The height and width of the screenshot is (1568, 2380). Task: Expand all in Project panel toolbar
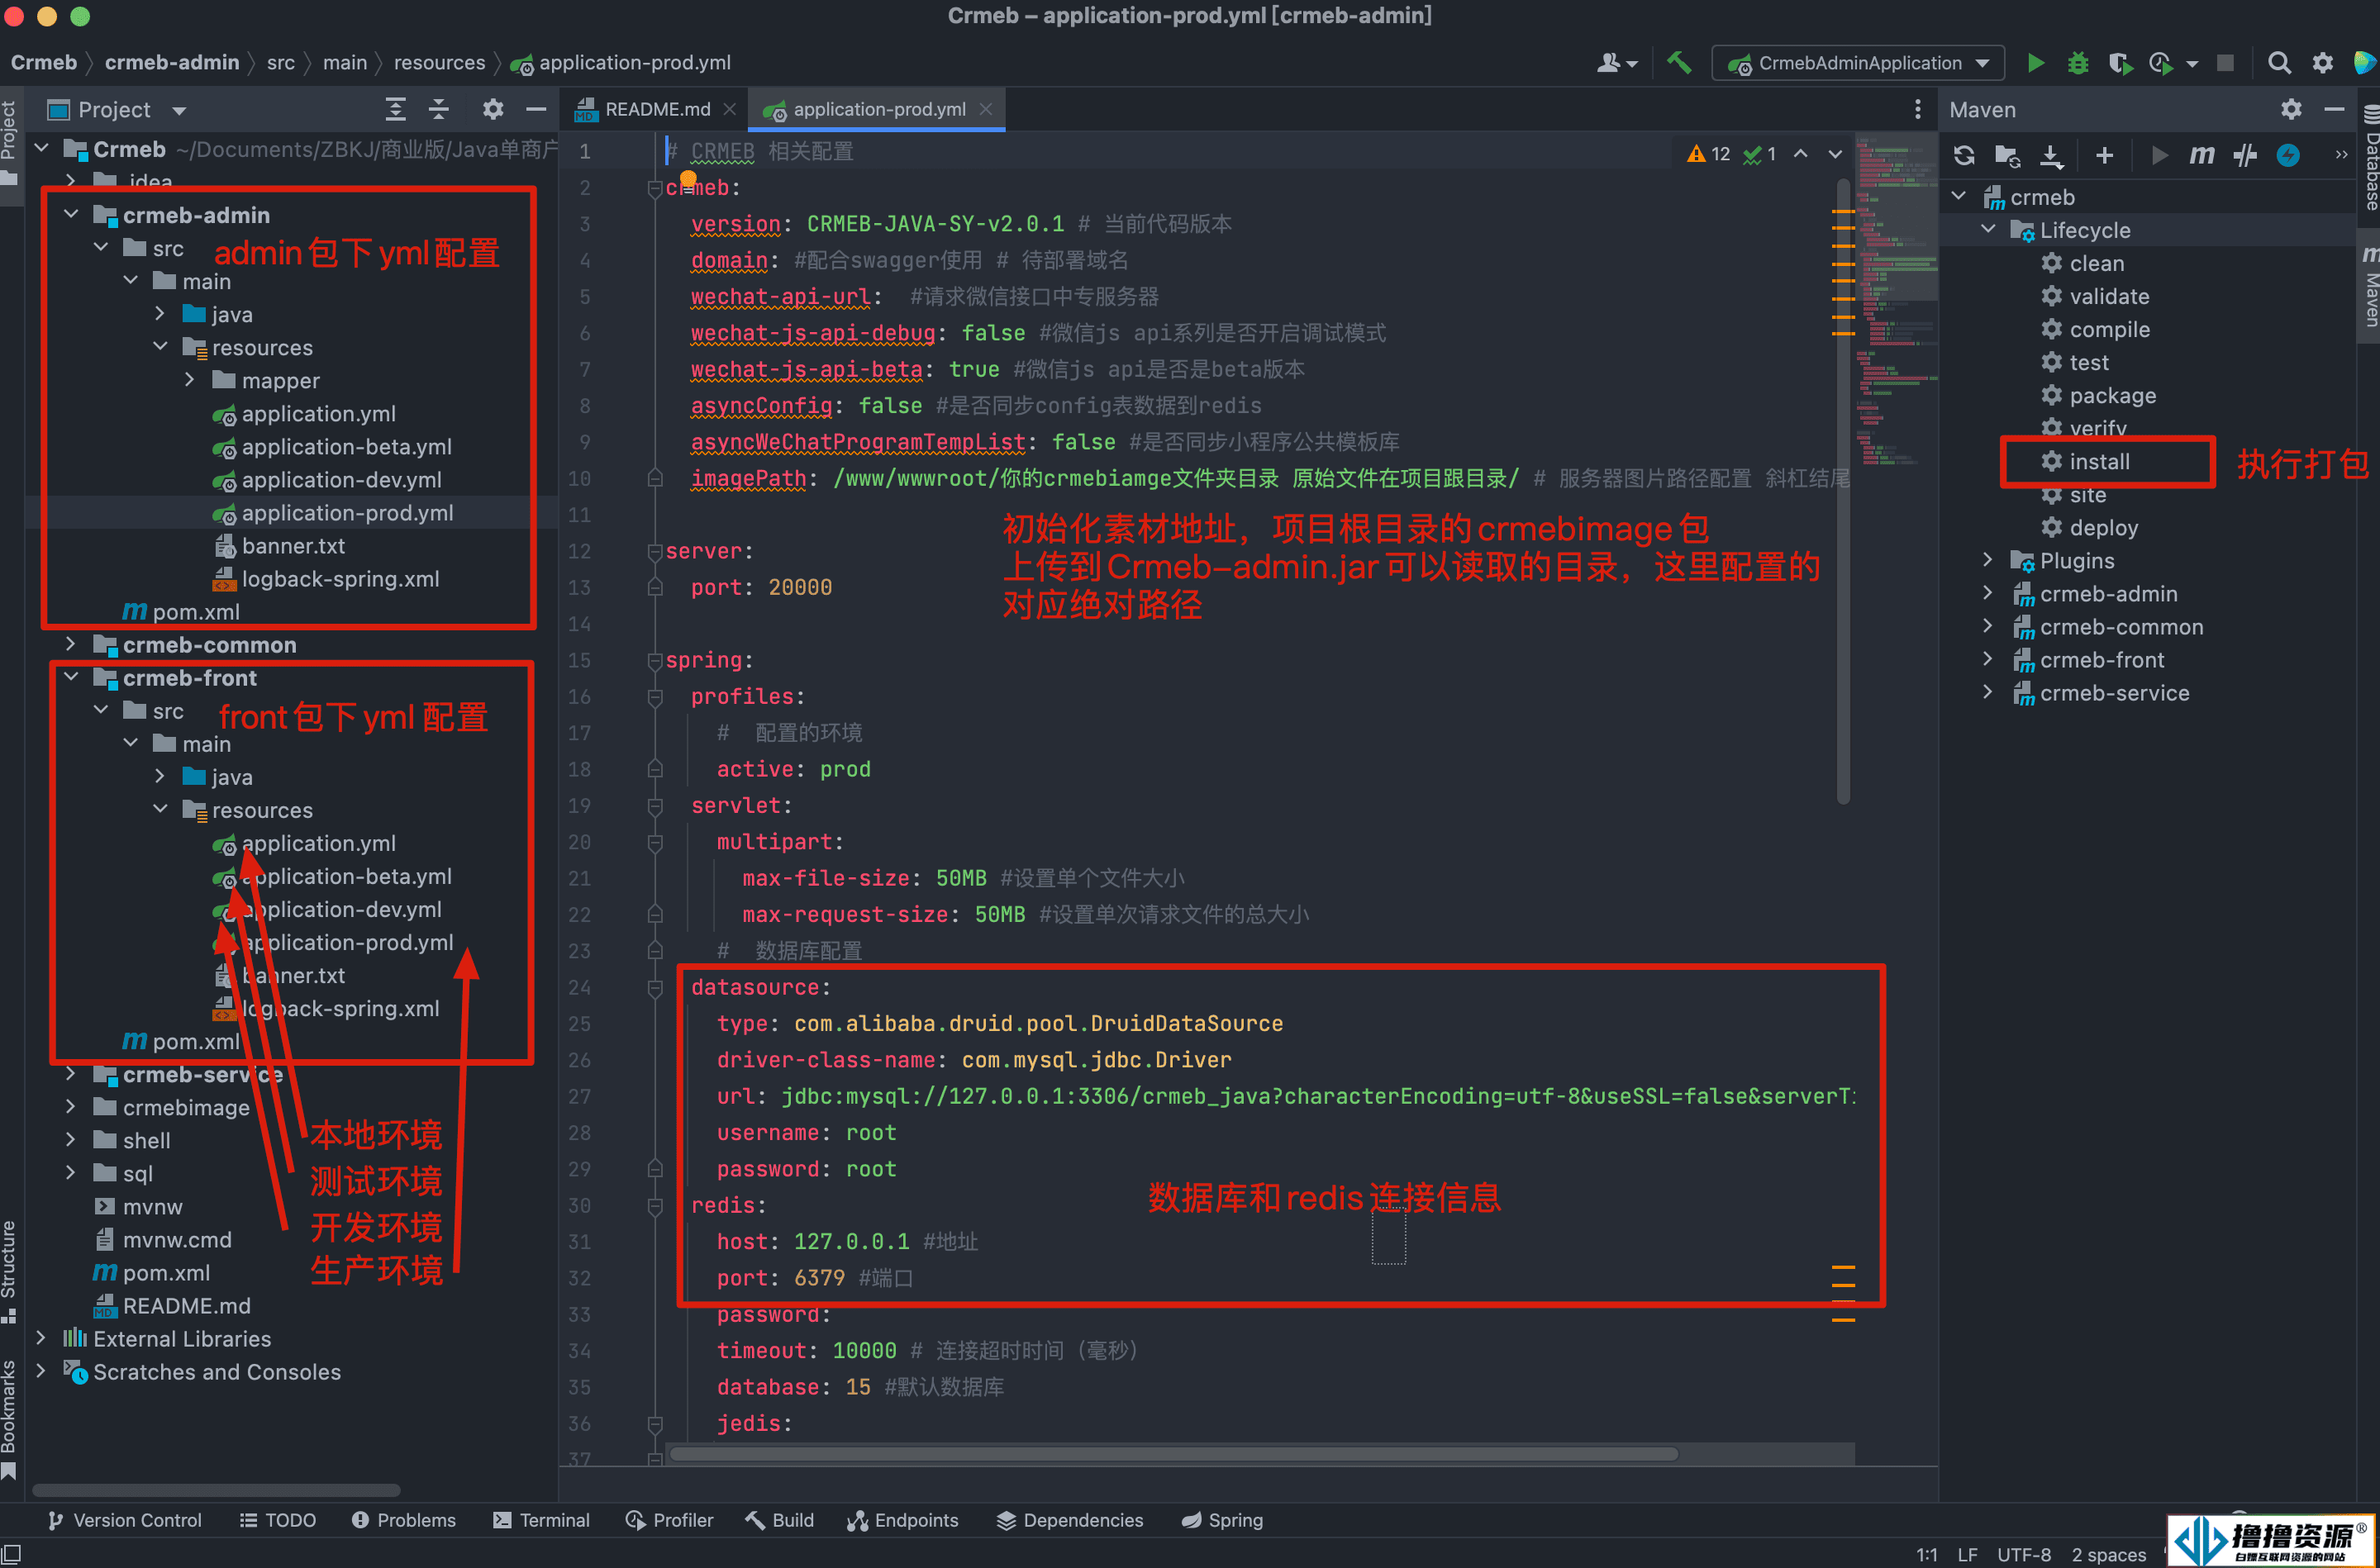396,109
